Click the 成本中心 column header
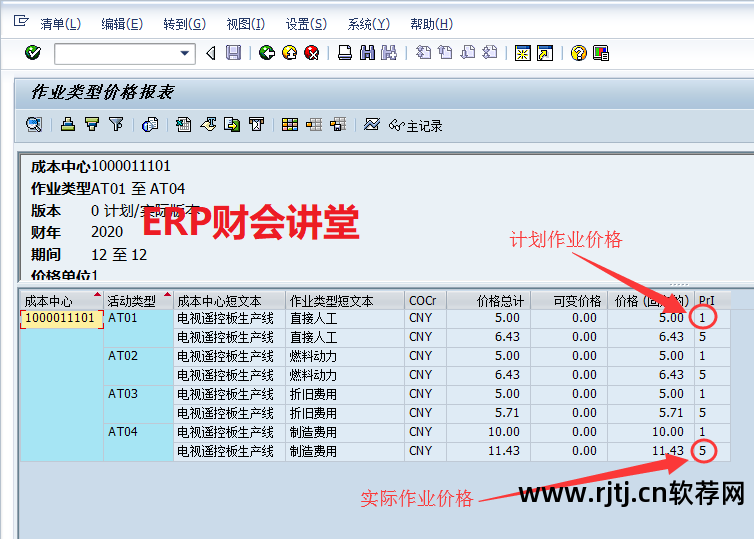The width and height of the screenshot is (754, 539). 62,301
